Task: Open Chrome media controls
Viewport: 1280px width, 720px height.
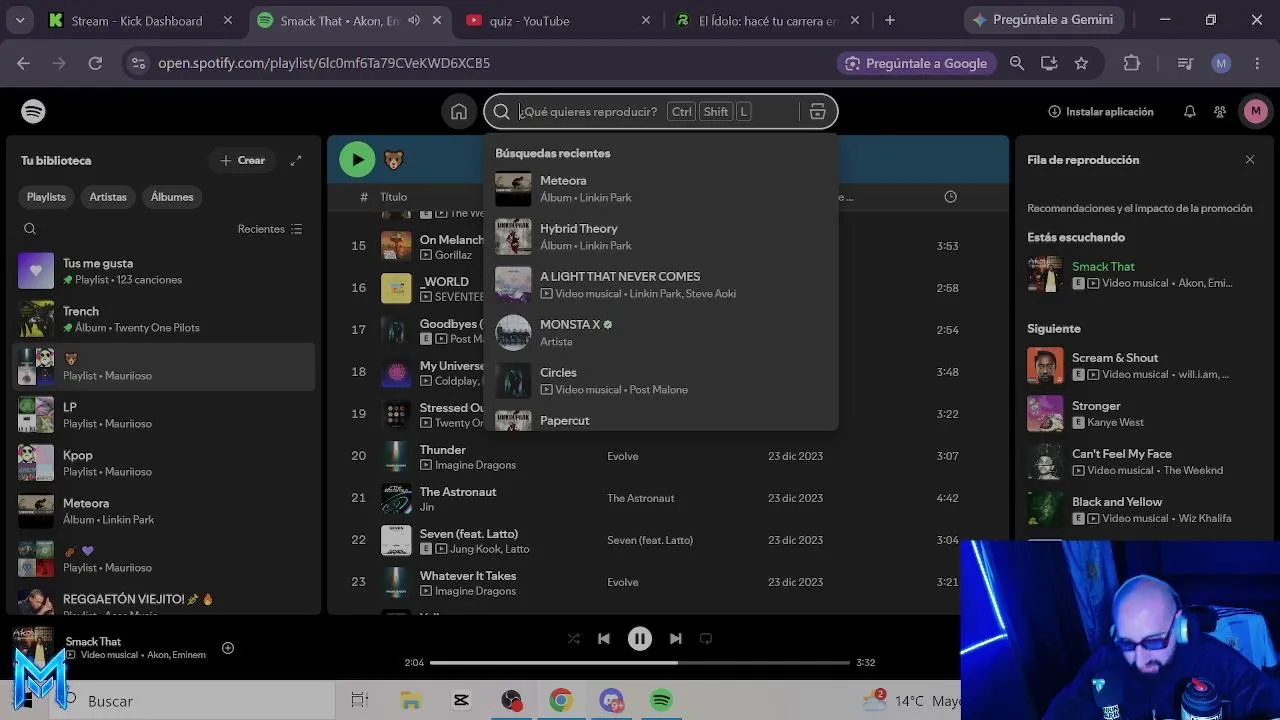Action: click(1185, 63)
